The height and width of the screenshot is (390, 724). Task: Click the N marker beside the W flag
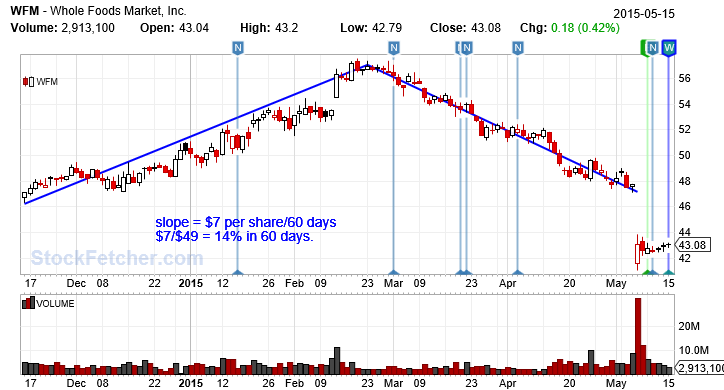[x=652, y=48]
